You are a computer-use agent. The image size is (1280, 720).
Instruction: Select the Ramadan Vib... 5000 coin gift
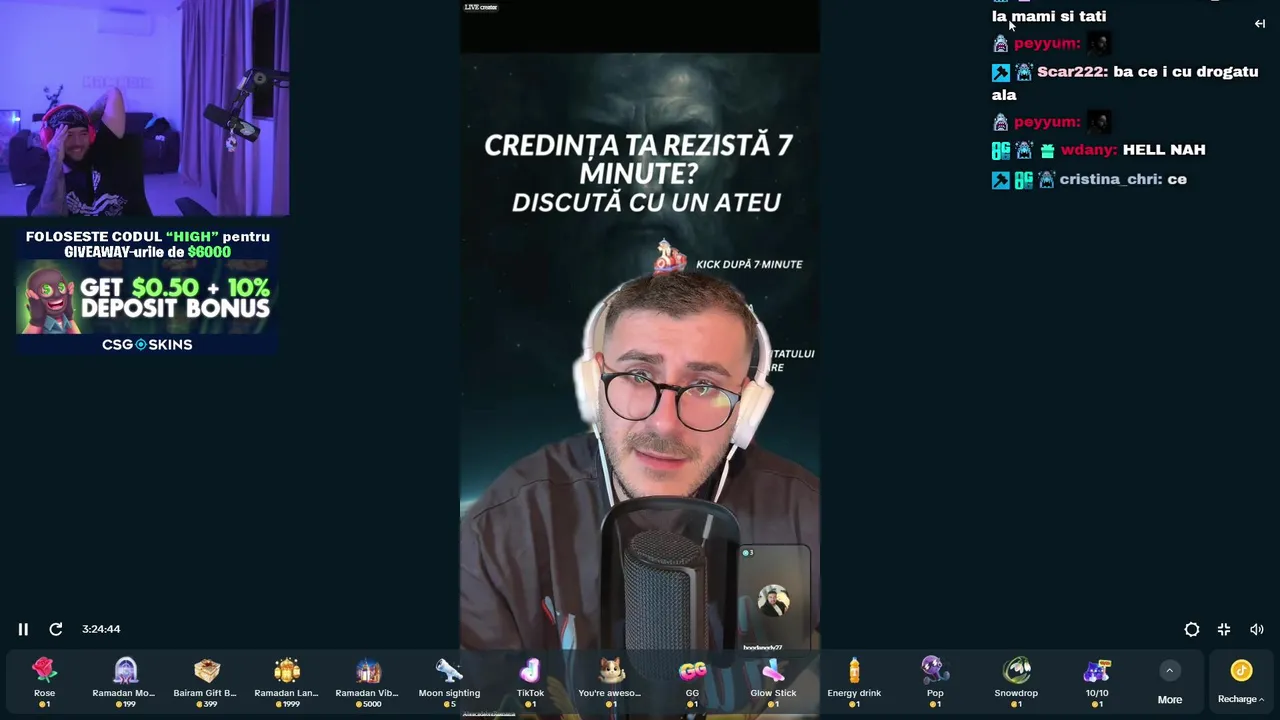[367, 682]
